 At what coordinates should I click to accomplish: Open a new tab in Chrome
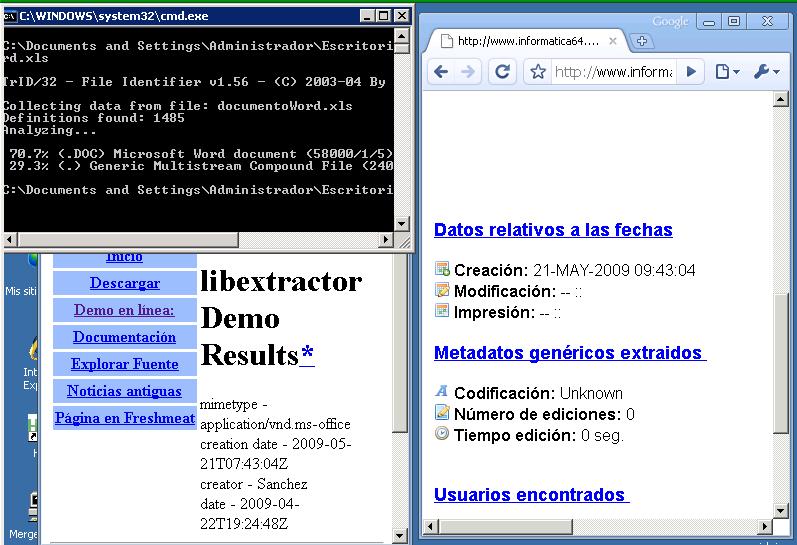tap(641, 41)
